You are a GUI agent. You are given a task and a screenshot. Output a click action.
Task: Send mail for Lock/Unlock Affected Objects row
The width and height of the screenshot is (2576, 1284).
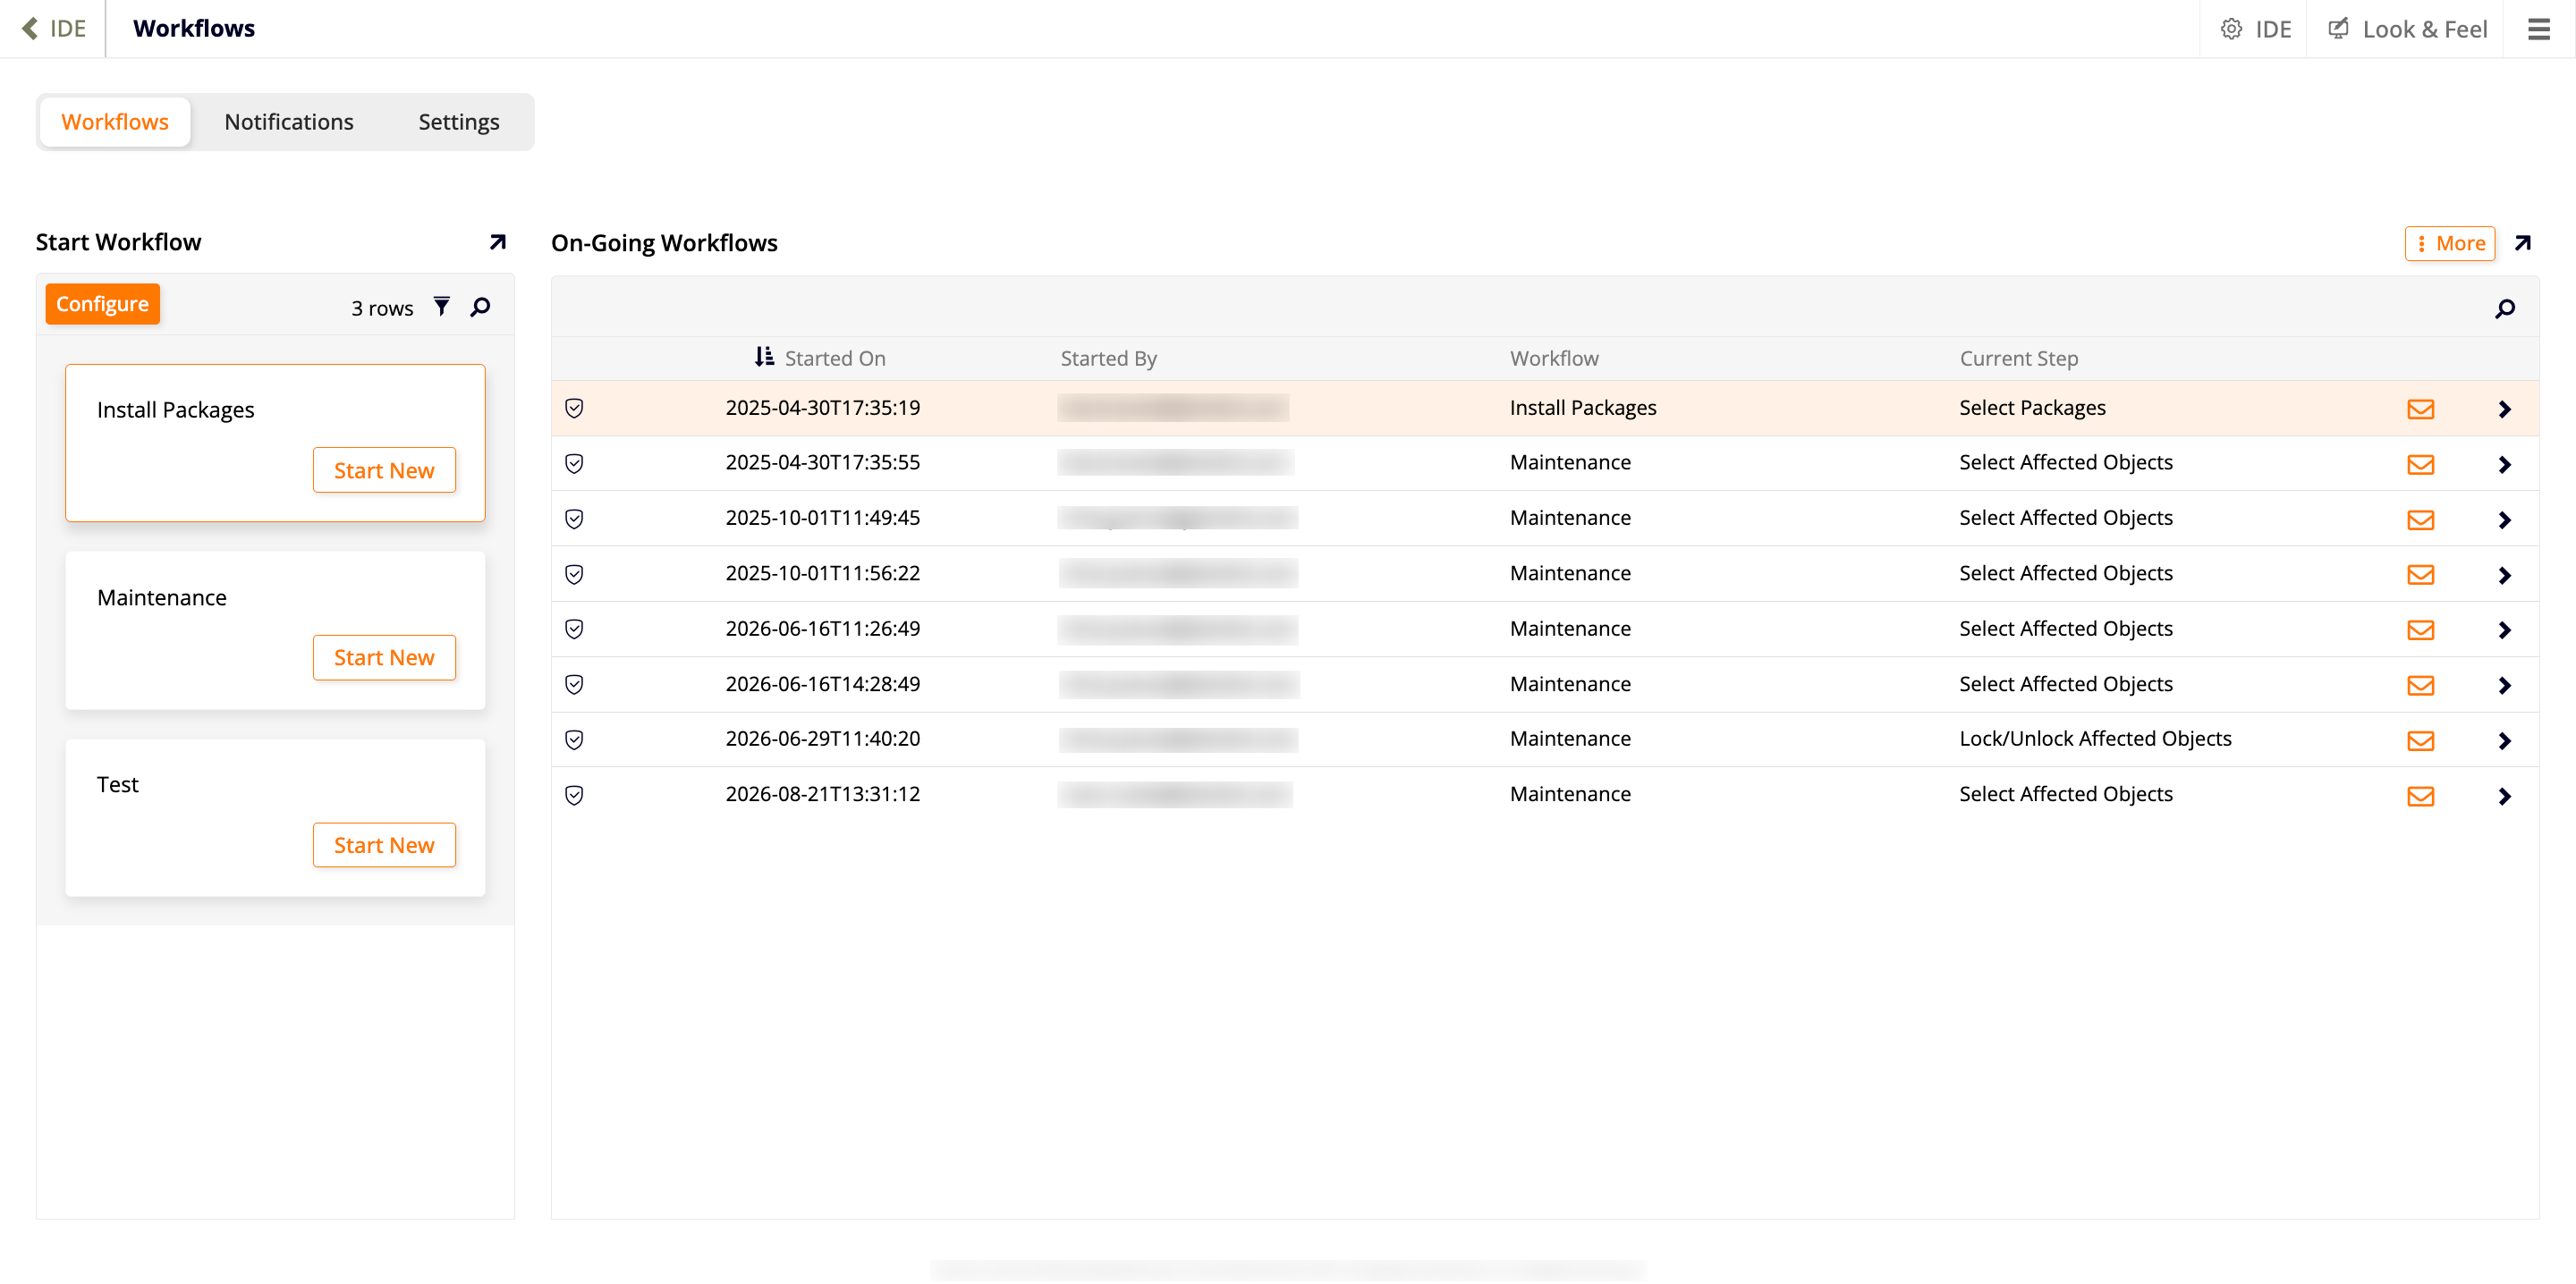2420,740
